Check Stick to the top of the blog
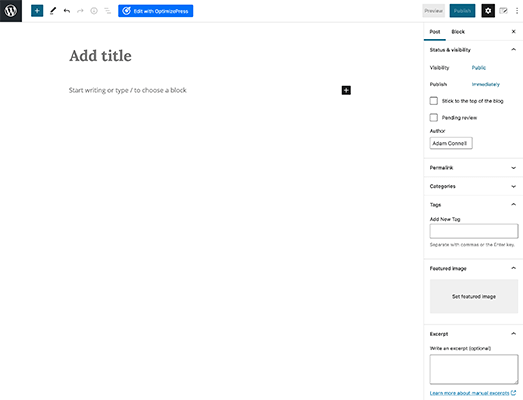The image size is (523, 400). [x=434, y=101]
